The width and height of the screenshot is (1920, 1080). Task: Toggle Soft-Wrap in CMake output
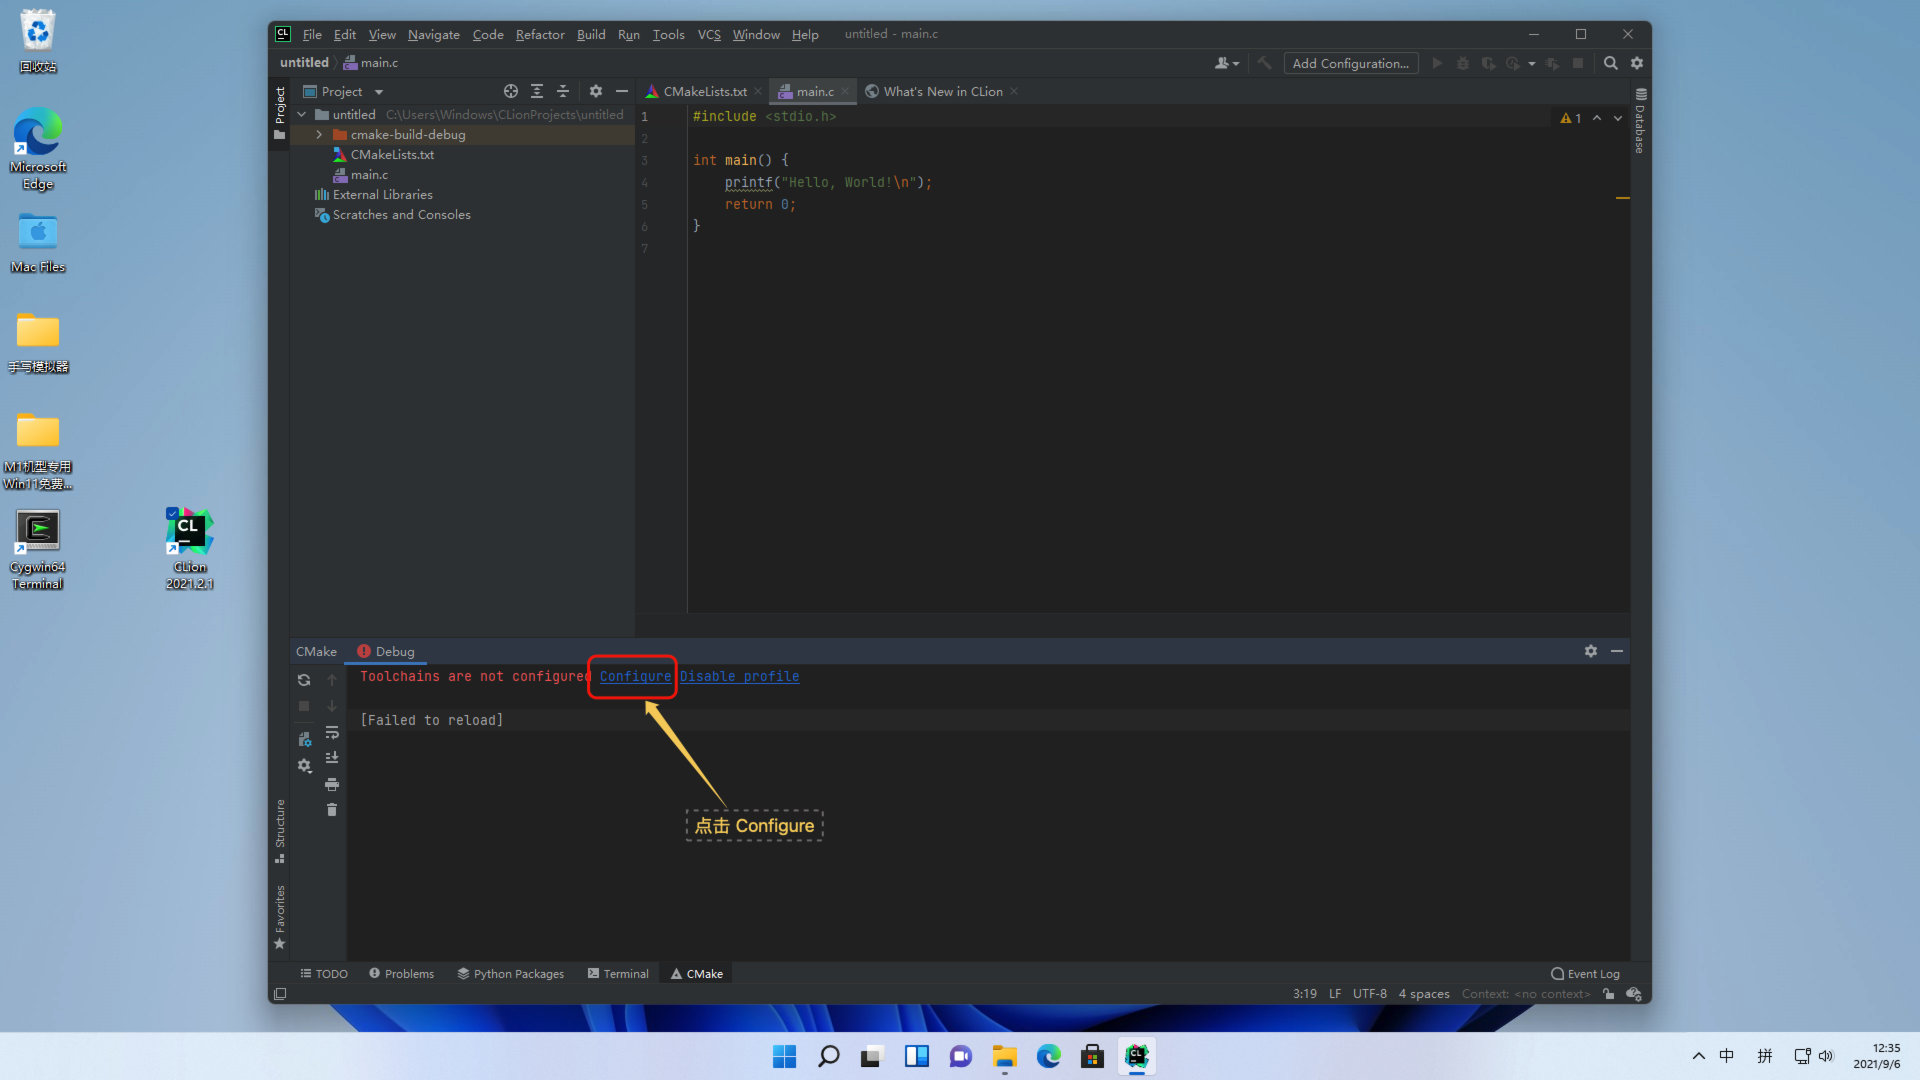coord(332,732)
